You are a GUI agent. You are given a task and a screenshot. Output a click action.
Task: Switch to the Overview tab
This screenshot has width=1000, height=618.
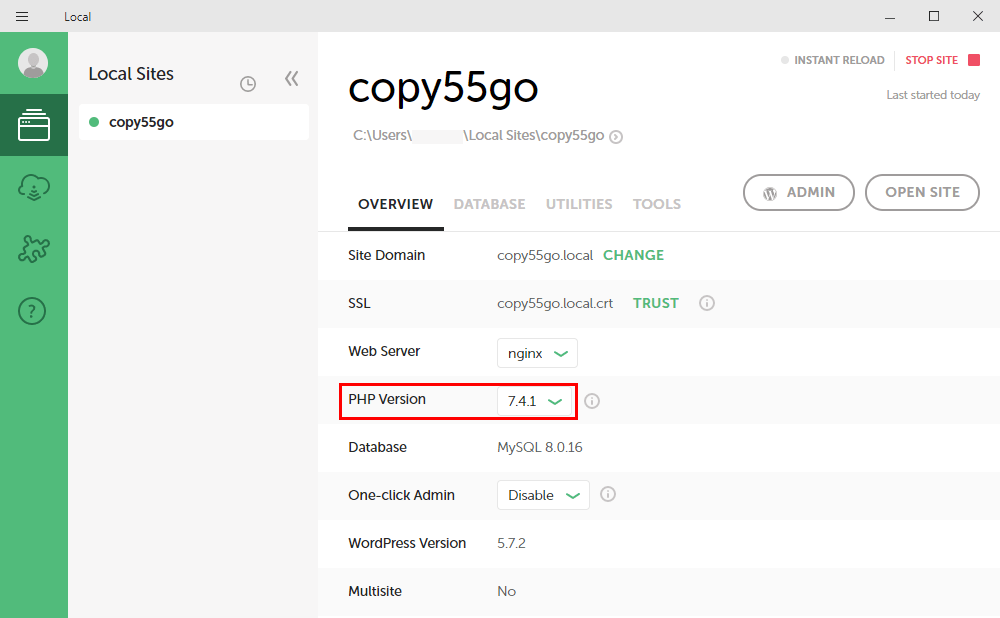(x=395, y=204)
